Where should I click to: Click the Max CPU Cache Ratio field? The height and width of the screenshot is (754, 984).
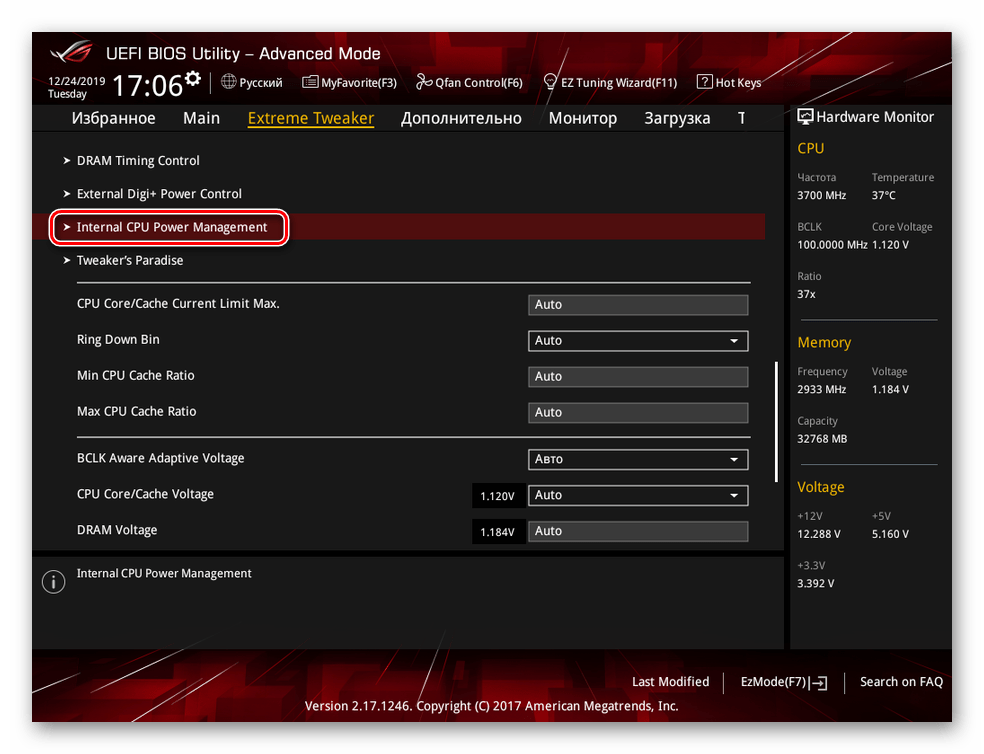click(x=638, y=412)
